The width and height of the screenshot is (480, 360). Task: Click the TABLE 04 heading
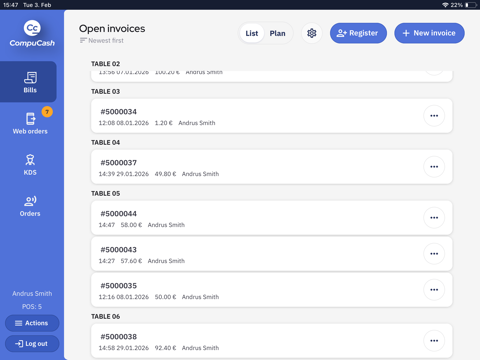(x=105, y=142)
